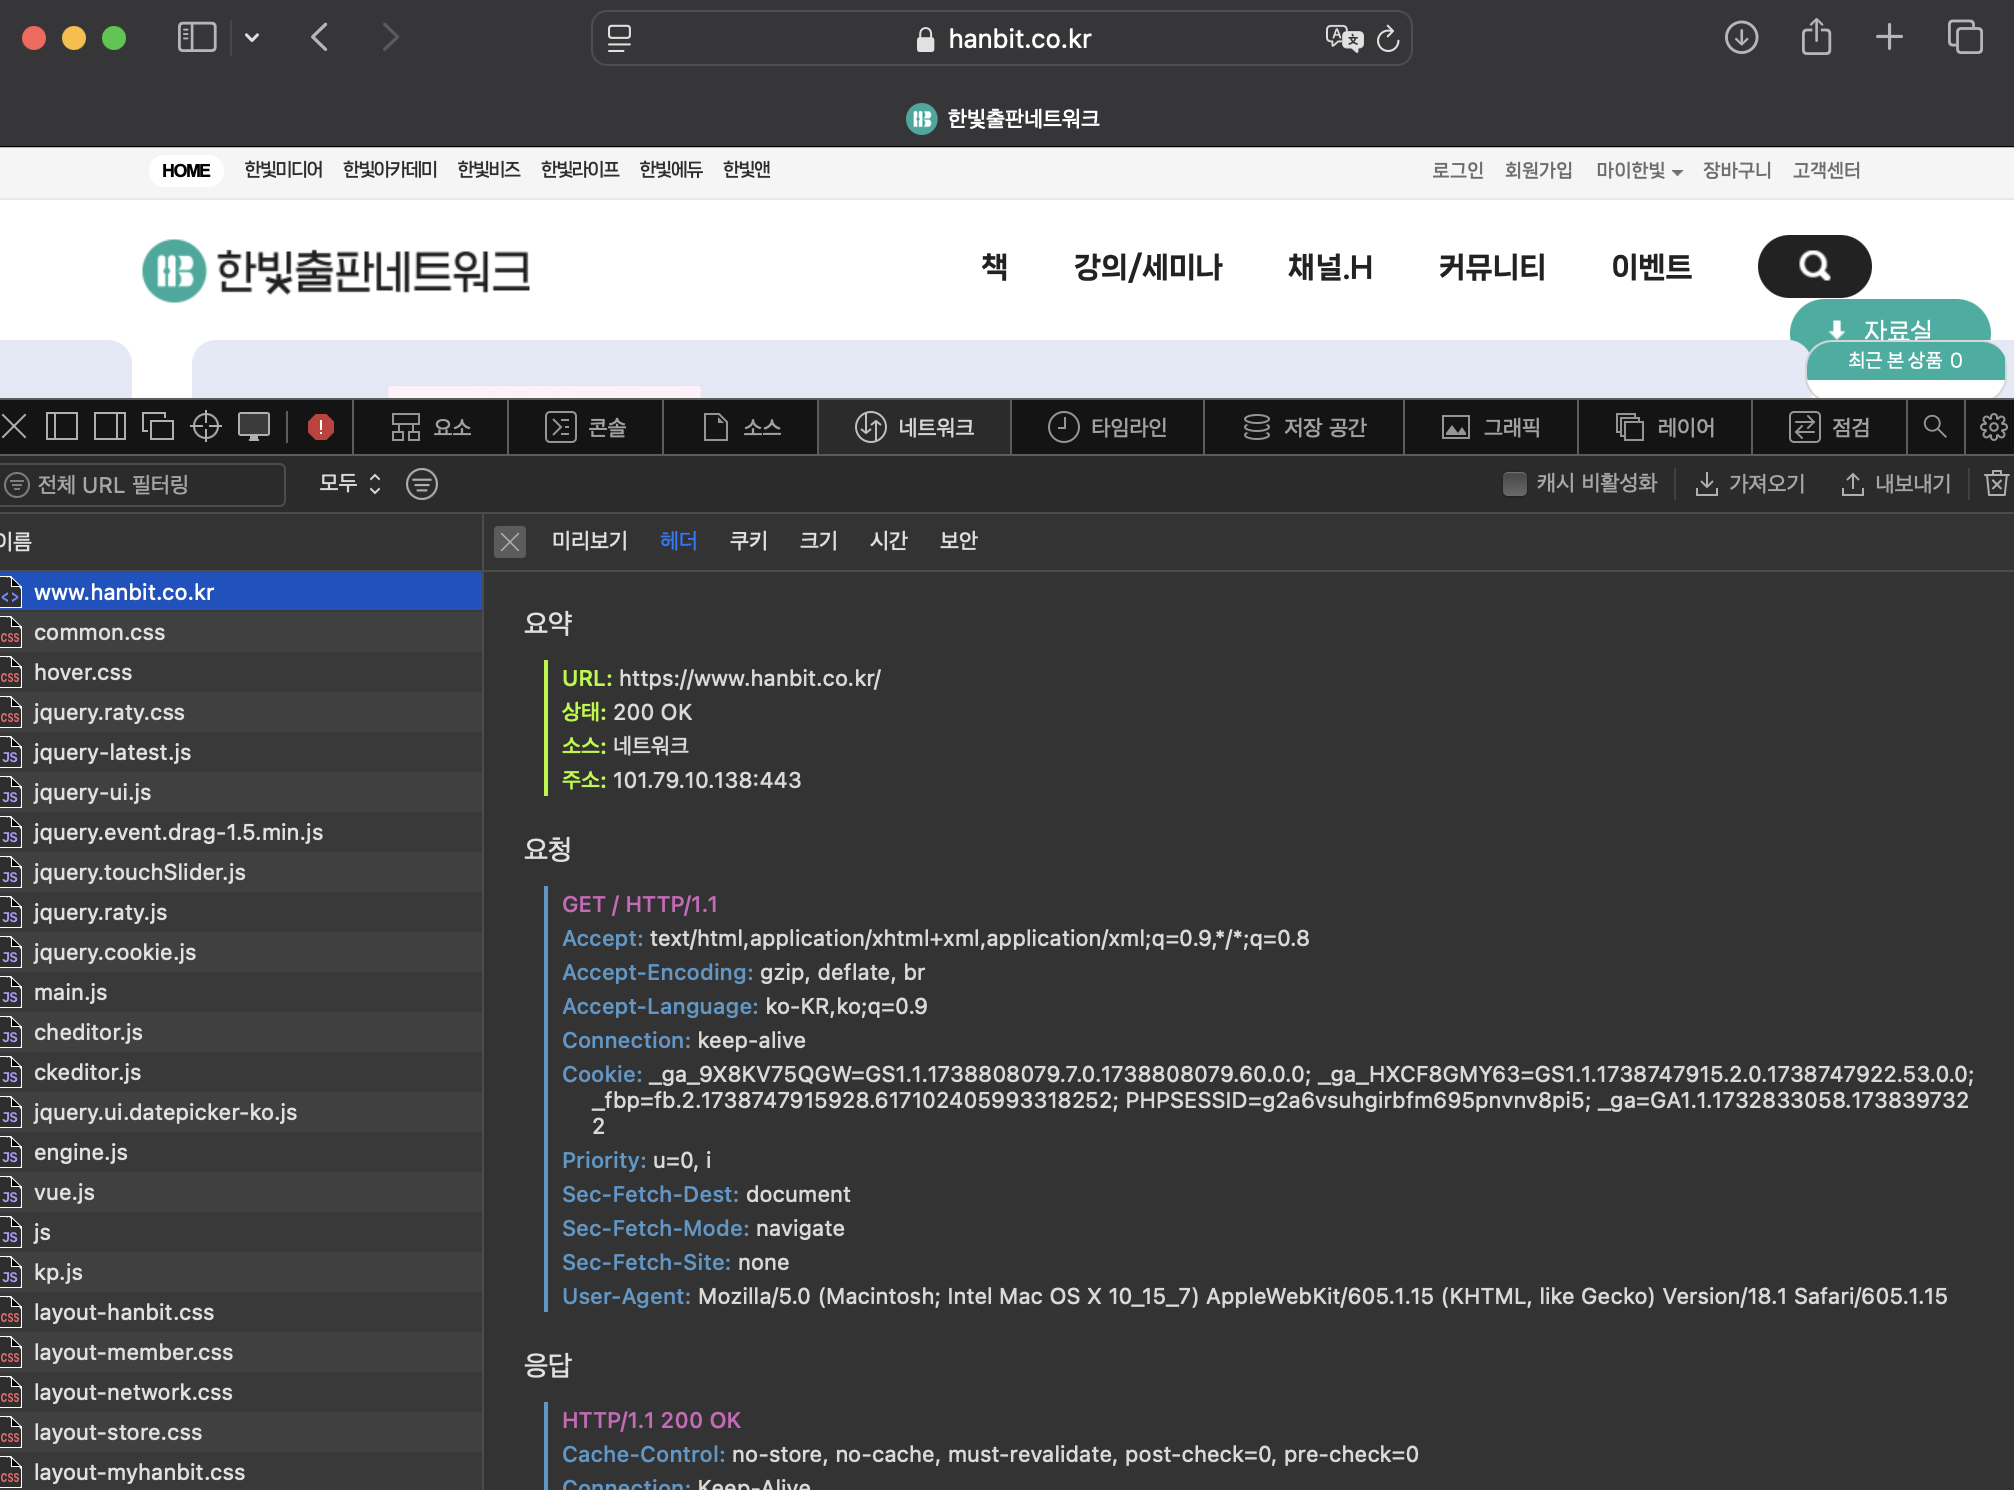Switch to the 점검 tab
Screen dimensions: 2014x1490
click(1829, 427)
